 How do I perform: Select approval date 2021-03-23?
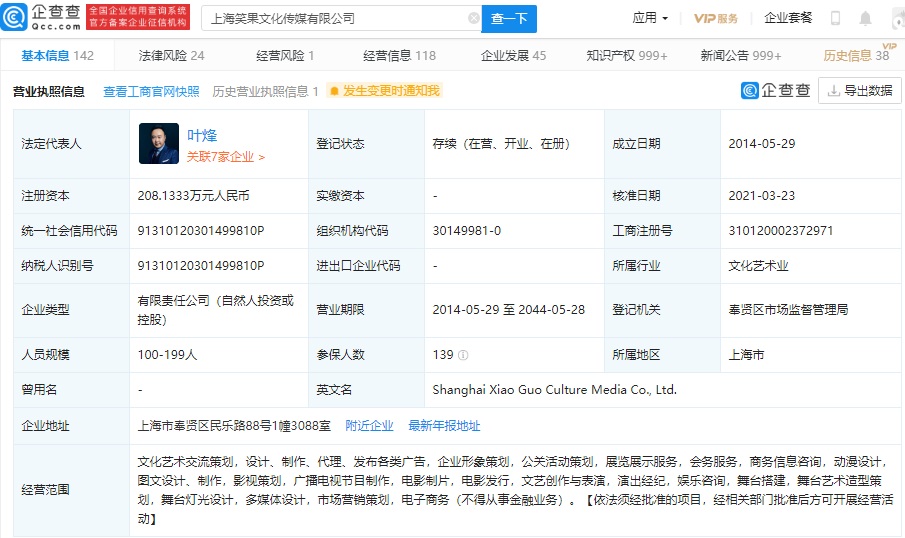tap(762, 196)
